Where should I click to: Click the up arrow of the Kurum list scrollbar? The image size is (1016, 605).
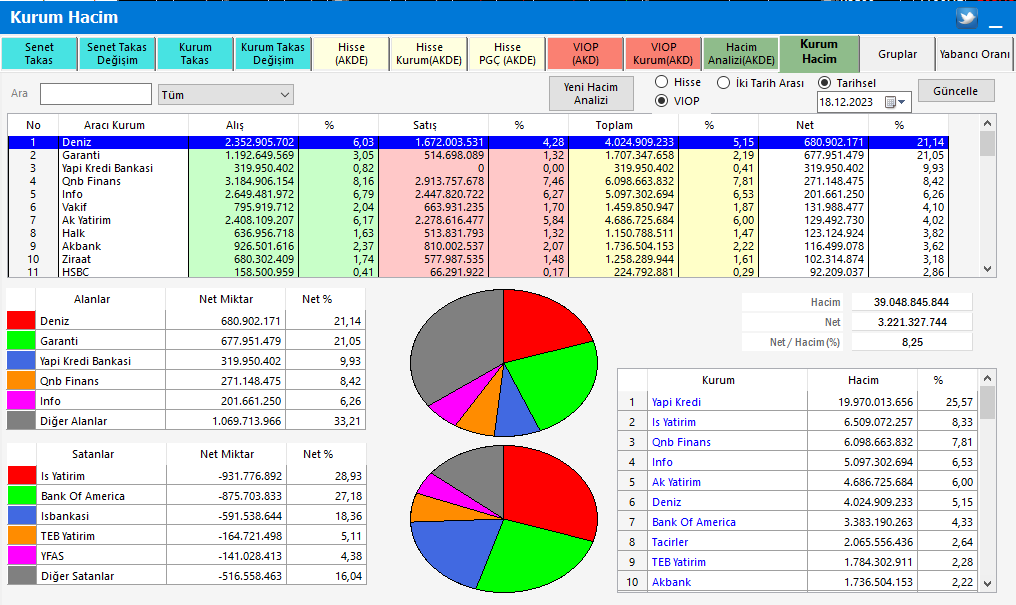pyautogui.click(x=987, y=378)
